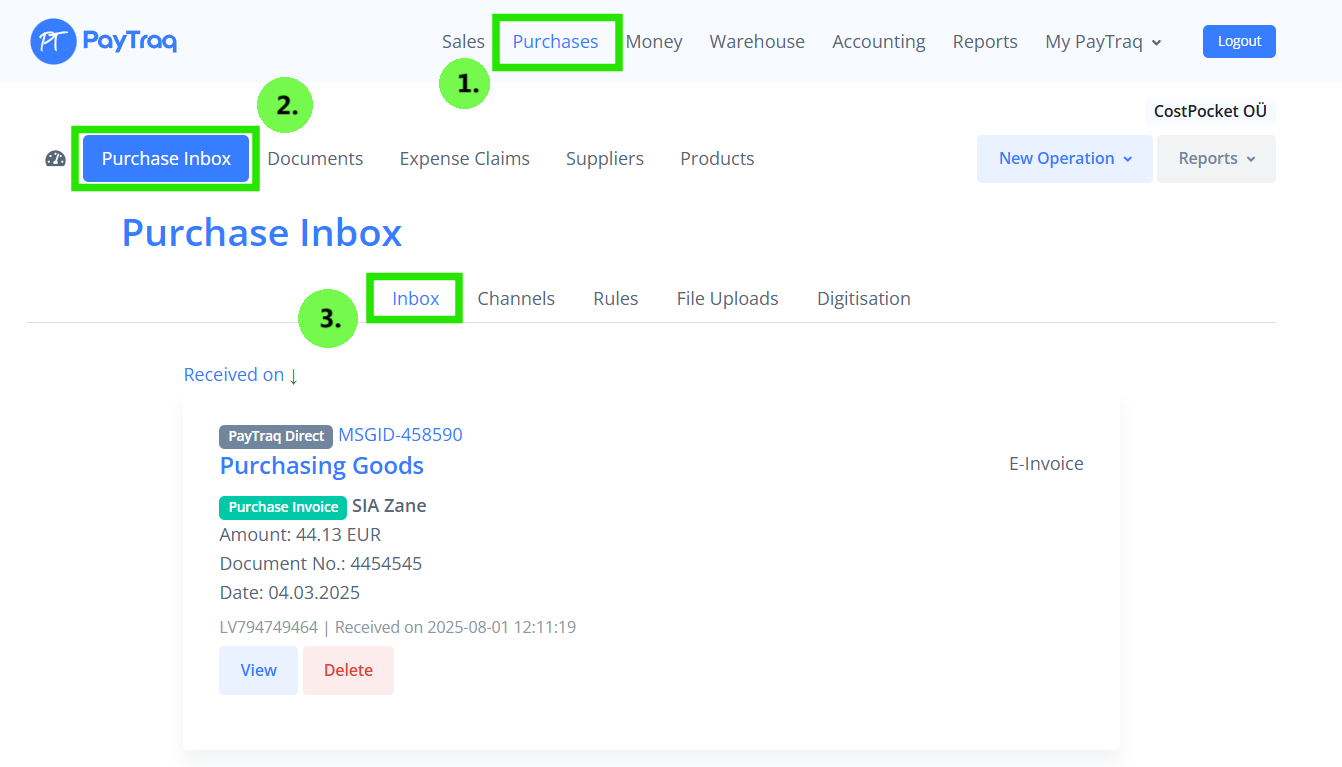The height and width of the screenshot is (767, 1342).
Task: Open the Products section
Action: point(717,159)
